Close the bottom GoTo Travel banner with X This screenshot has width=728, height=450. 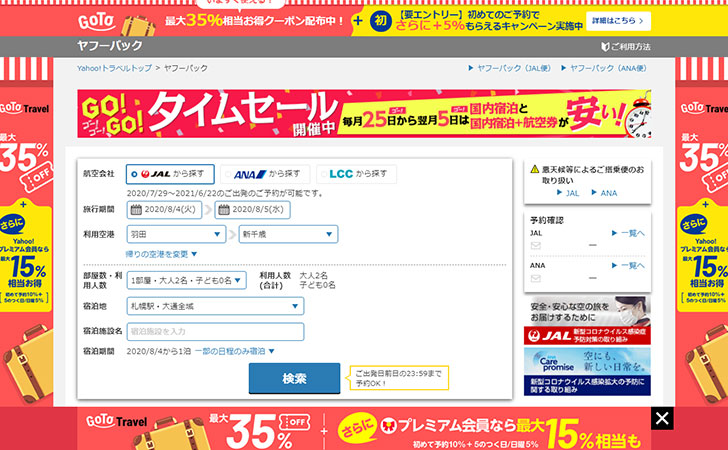[x=662, y=418]
